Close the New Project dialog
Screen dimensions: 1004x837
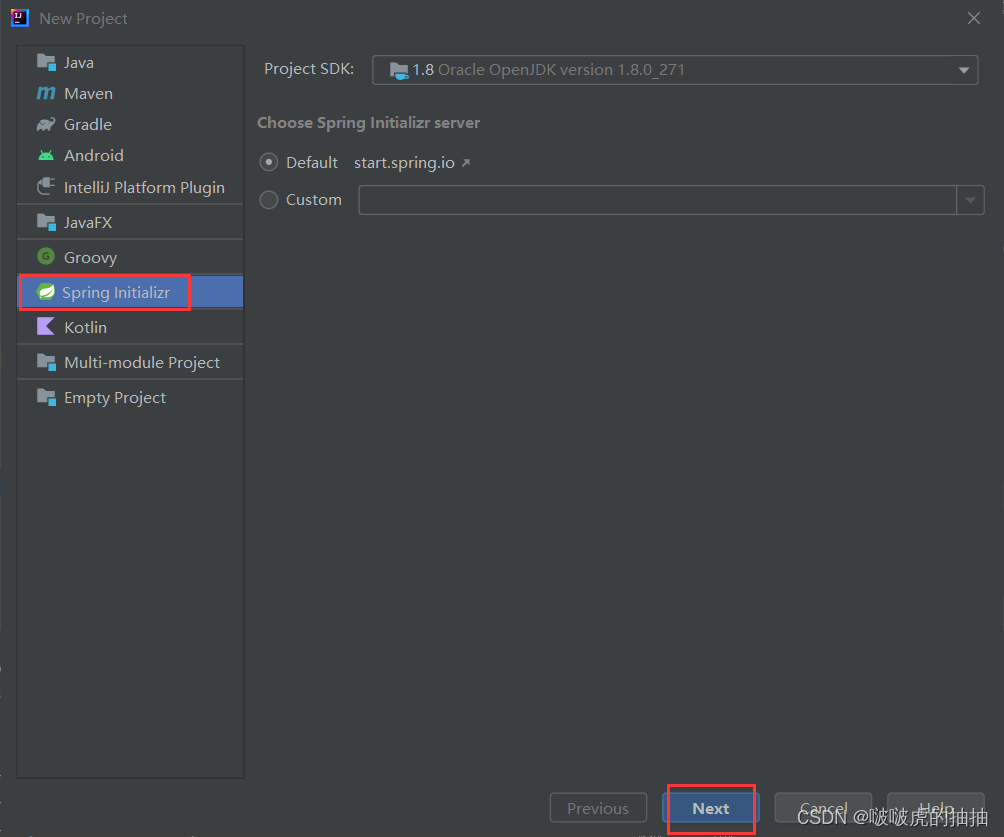(x=974, y=18)
